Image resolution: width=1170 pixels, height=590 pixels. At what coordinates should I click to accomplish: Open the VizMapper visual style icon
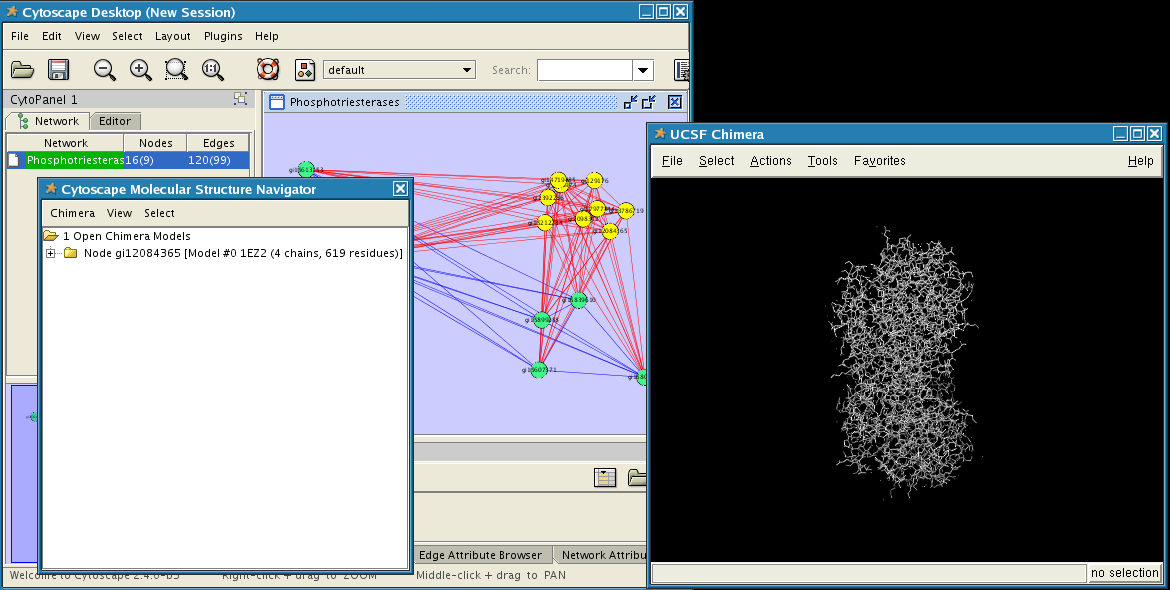click(x=305, y=70)
